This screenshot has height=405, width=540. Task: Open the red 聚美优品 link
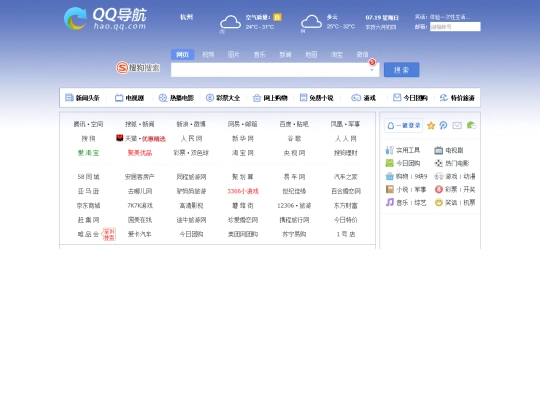pos(139,153)
